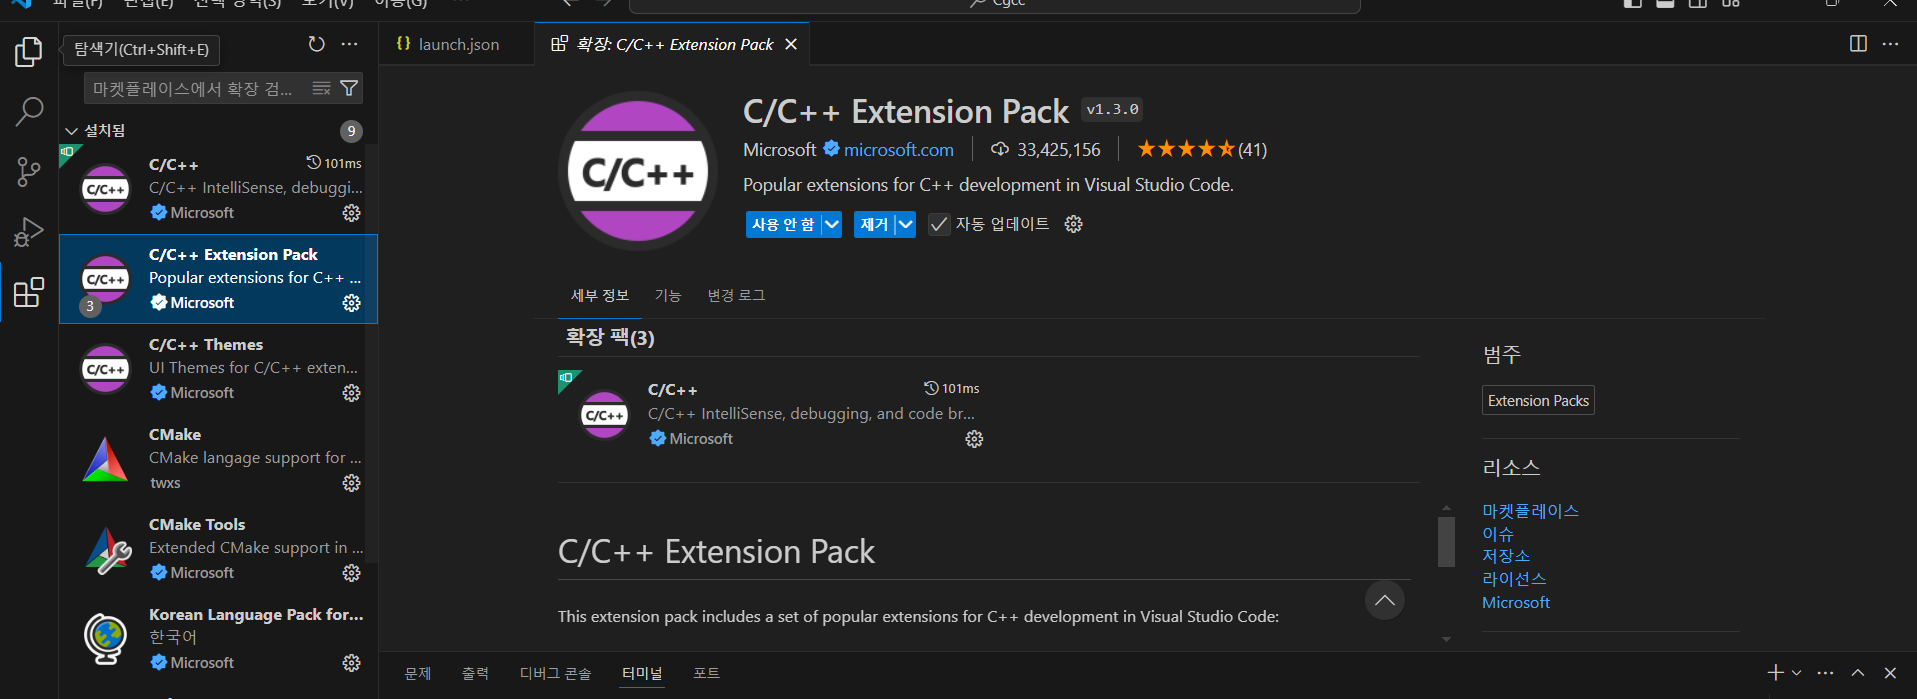Close the bottom panel
Image resolution: width=1917 pixels, height=699 pixels.
(x=1890, y=673)
